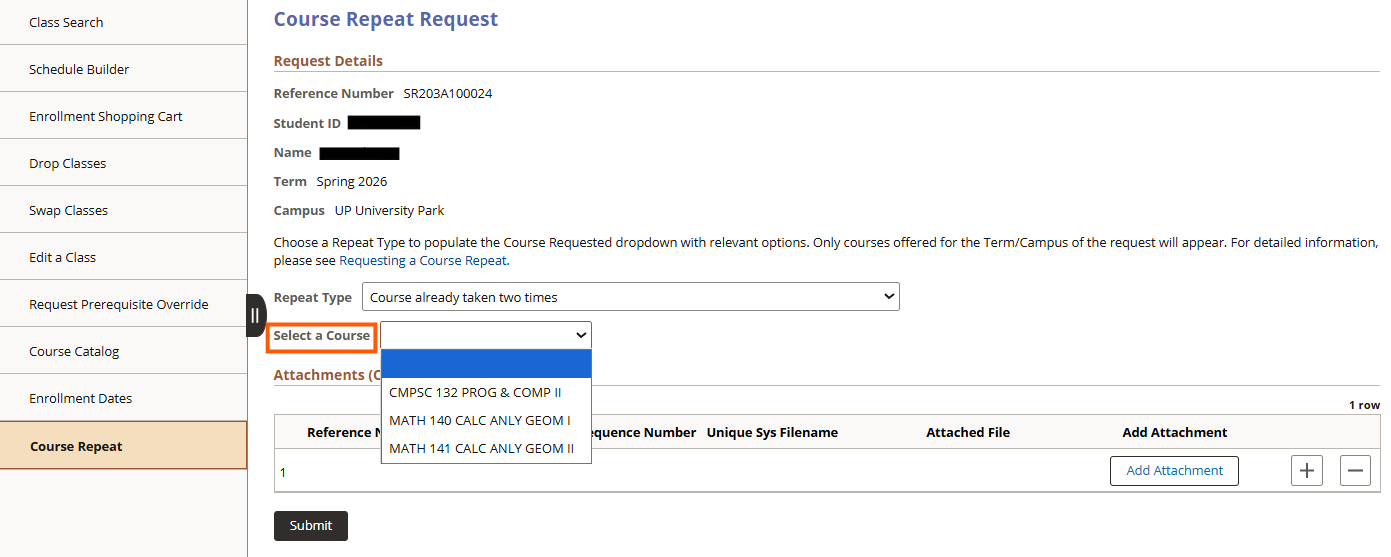
Task: Open the Select a Course dropdown arrow
Action: click(x=579, y=336)
